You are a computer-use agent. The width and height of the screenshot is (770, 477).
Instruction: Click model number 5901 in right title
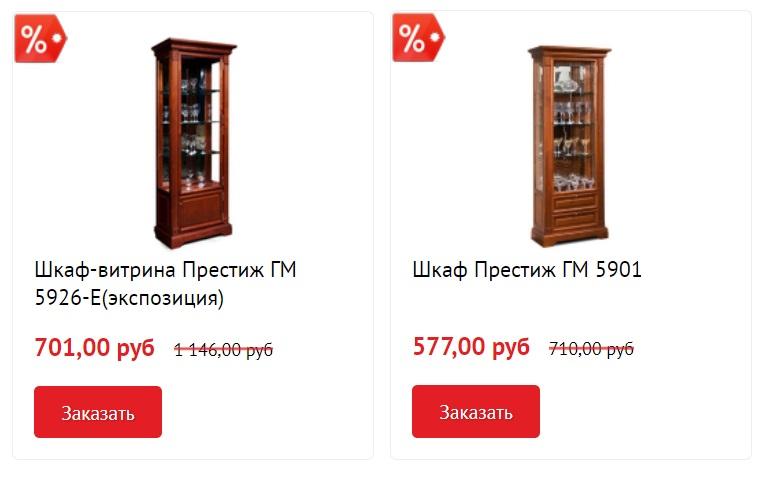point(618,270)
